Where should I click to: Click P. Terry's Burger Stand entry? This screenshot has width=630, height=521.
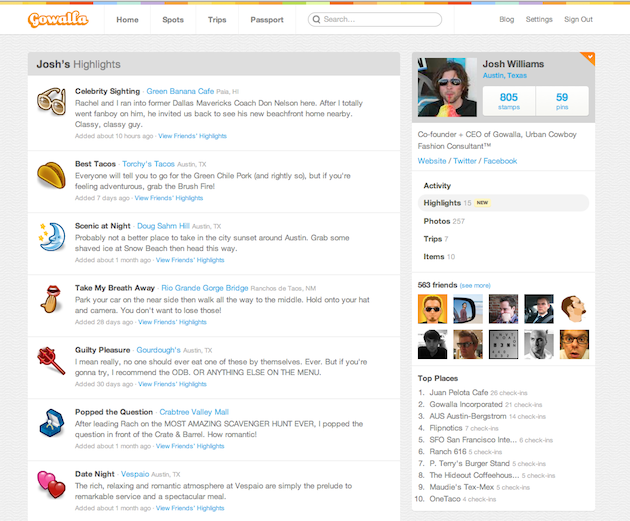click(x=470, y=464)
